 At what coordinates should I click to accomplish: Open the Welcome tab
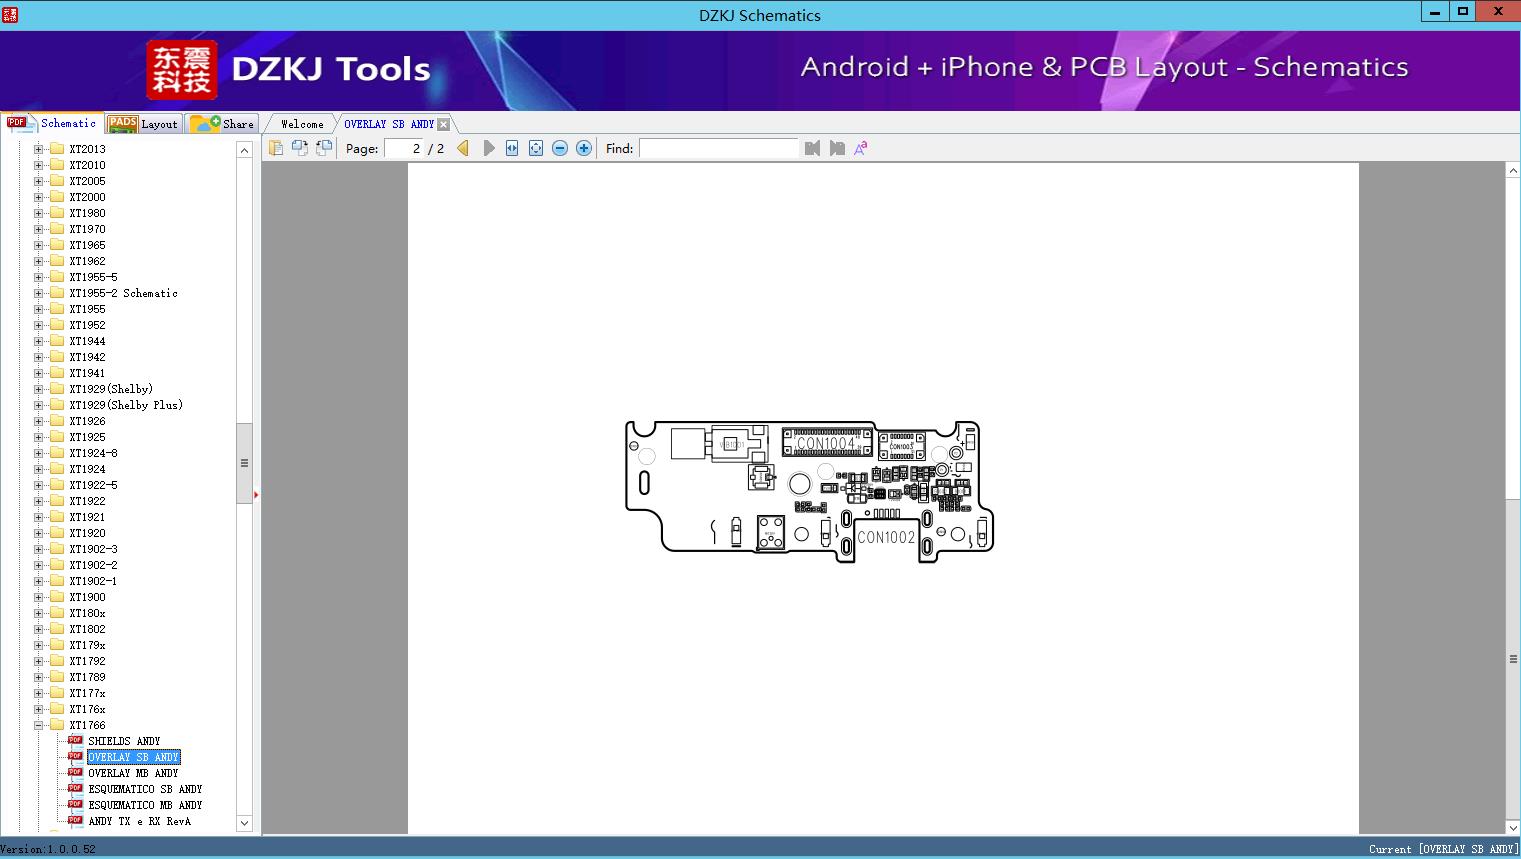tap(301, 124)
